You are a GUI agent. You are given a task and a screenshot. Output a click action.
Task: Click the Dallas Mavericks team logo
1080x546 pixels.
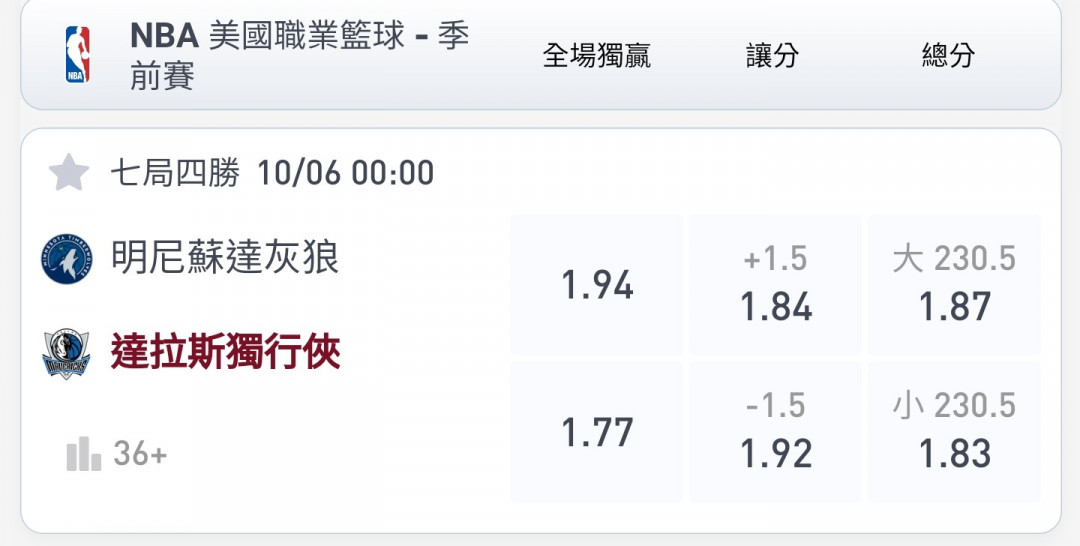(x=66, y=354)
